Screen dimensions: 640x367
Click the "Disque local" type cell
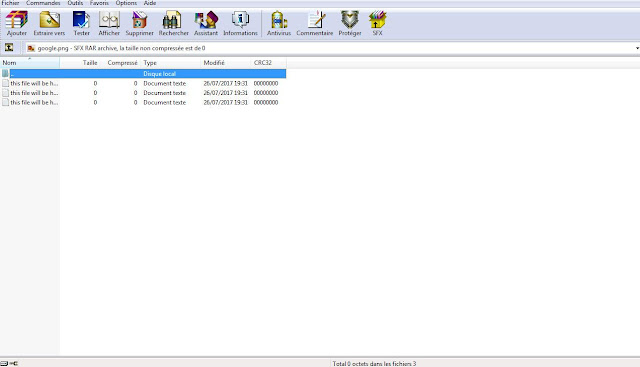coord(160,74)
